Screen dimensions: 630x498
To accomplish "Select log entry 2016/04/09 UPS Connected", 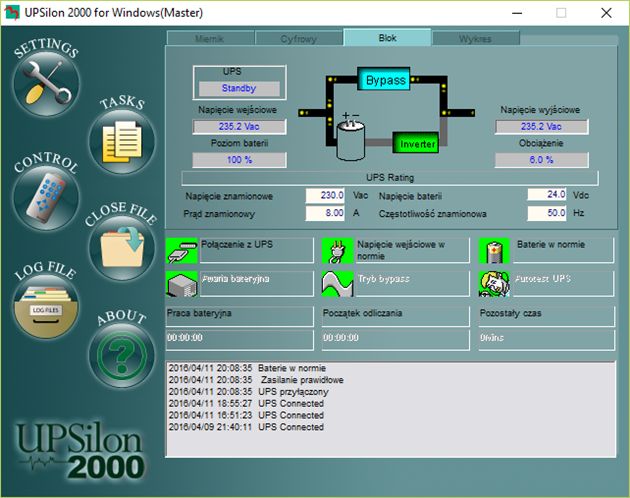I will coord(246,427).
